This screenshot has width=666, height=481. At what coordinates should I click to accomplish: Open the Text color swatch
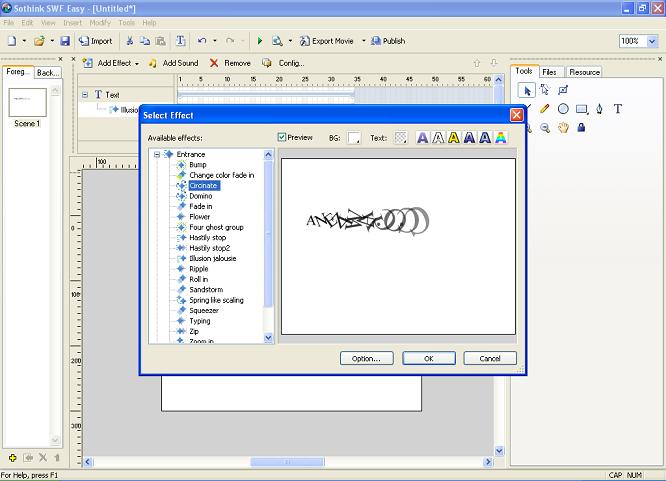(x=401, y=138)
